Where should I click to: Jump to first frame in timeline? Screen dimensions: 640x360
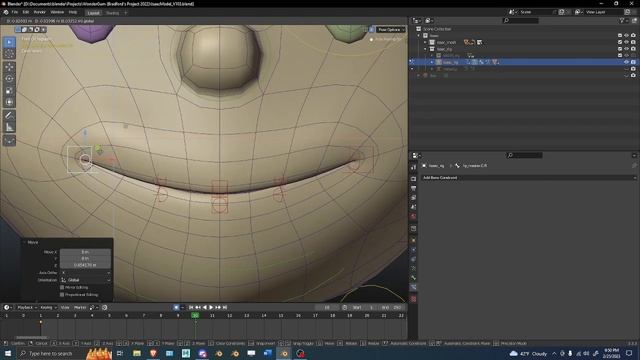(191, 307)
